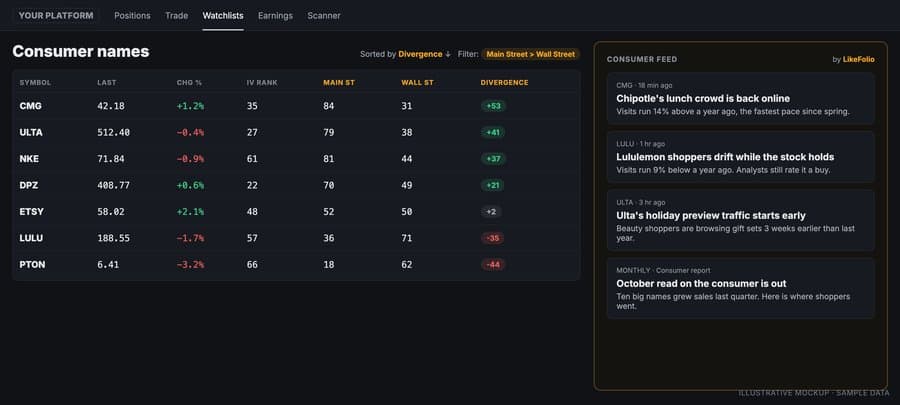Click CMG's +53 divergence badge
This screenshot has width=900, height=405.
[x=493, y=106]
